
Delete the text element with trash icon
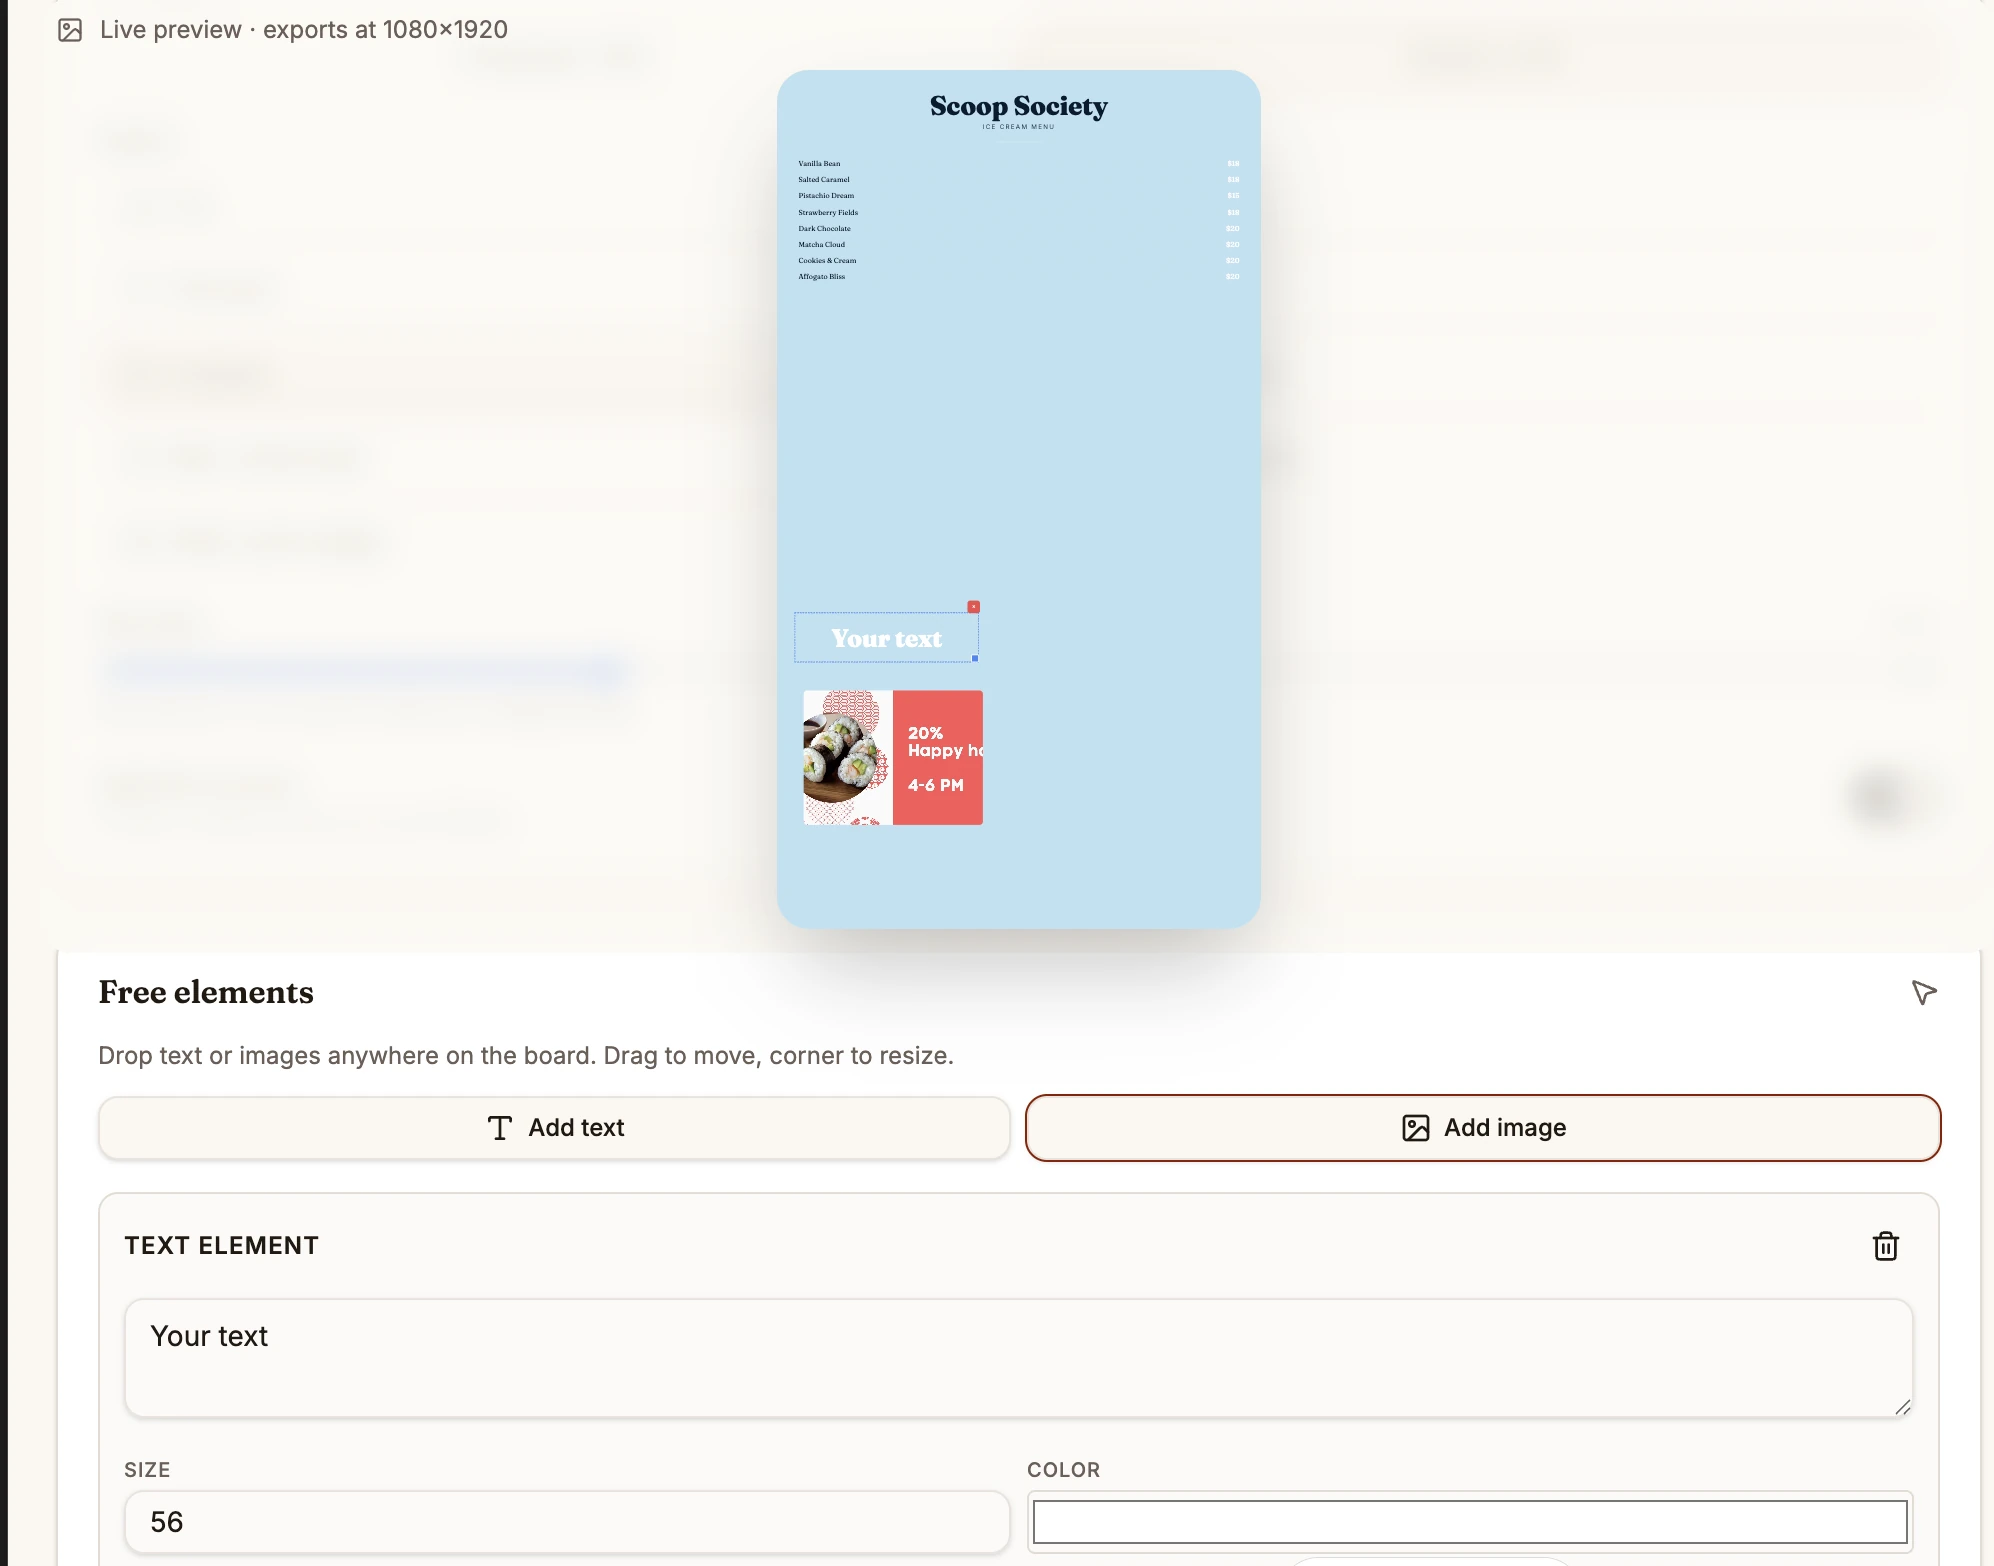coord(1885,1246)
